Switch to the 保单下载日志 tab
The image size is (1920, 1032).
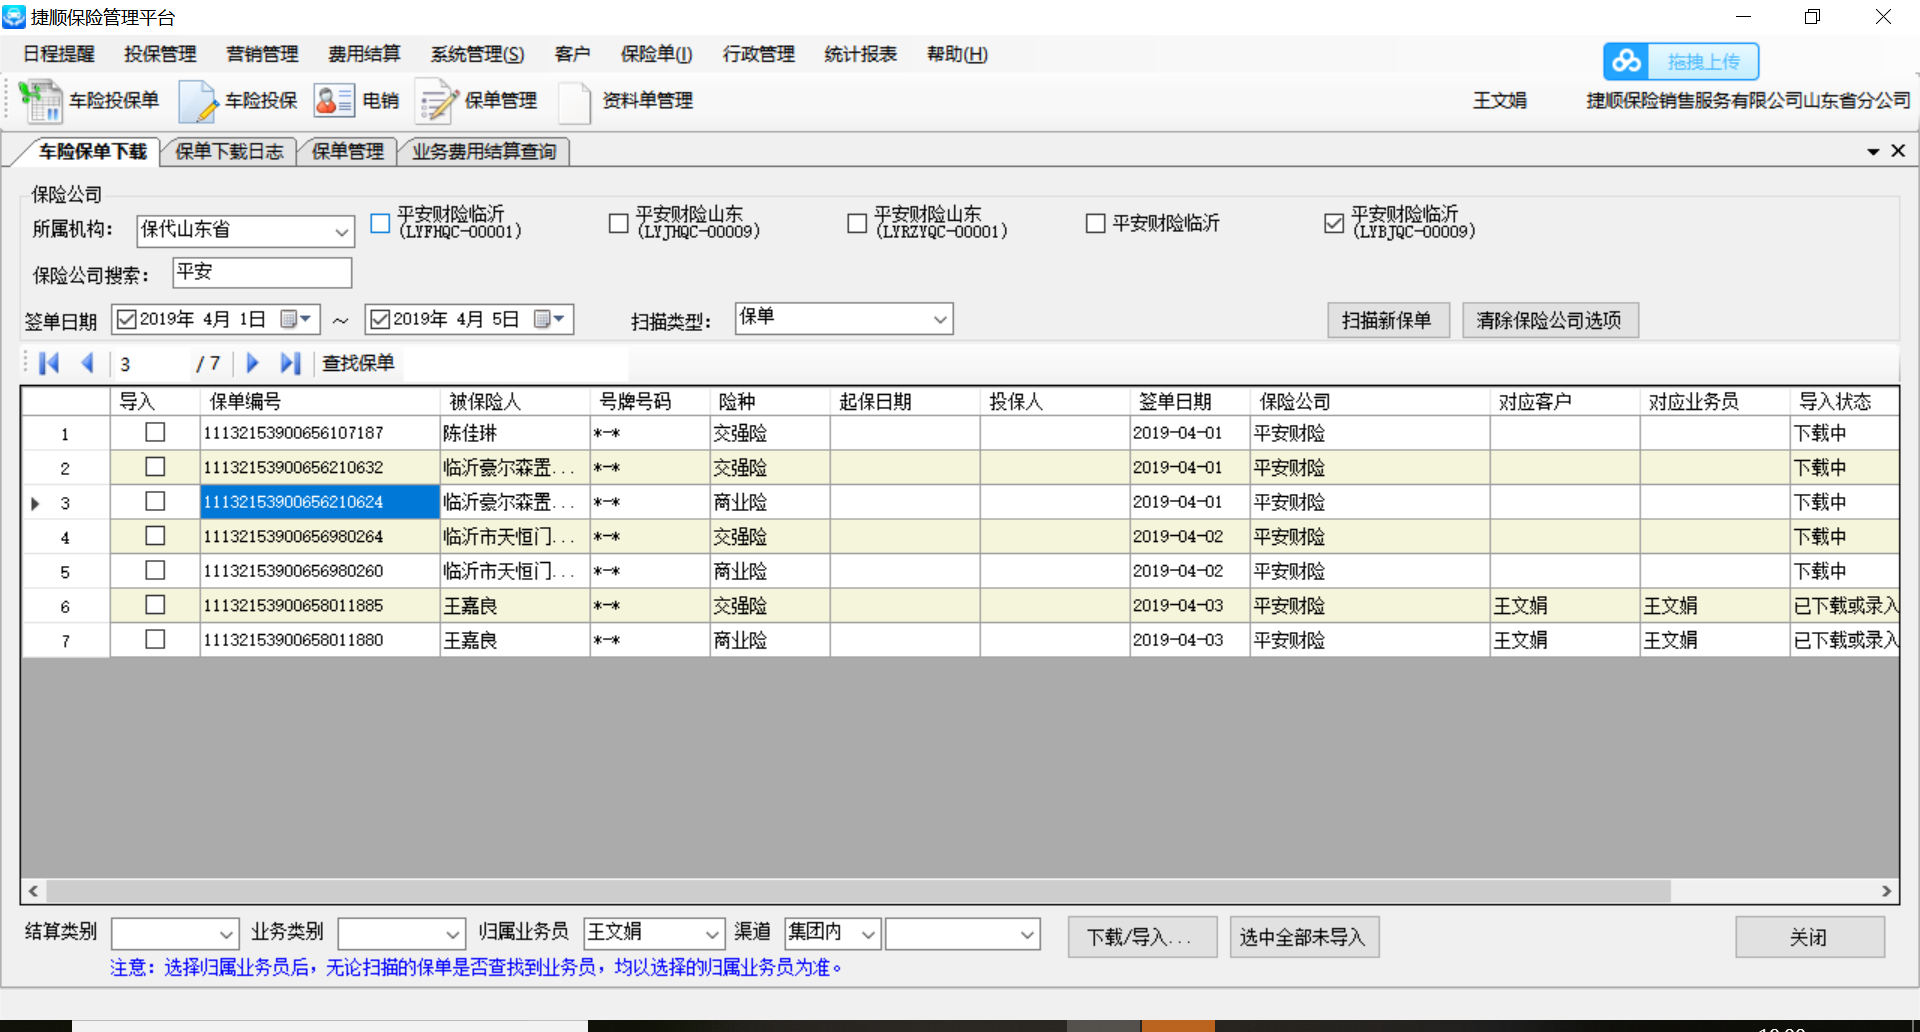point(229,152)
